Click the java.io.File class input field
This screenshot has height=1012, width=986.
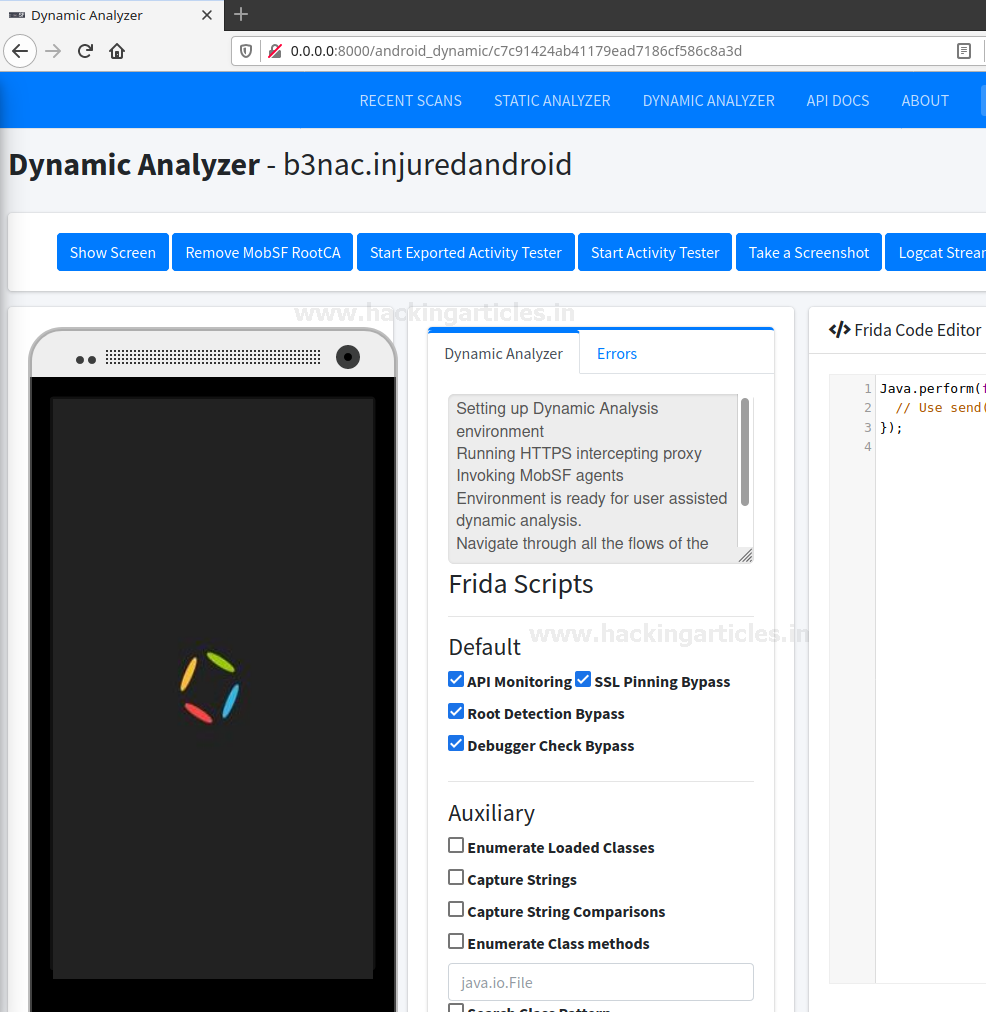click(x=601, y=982)
